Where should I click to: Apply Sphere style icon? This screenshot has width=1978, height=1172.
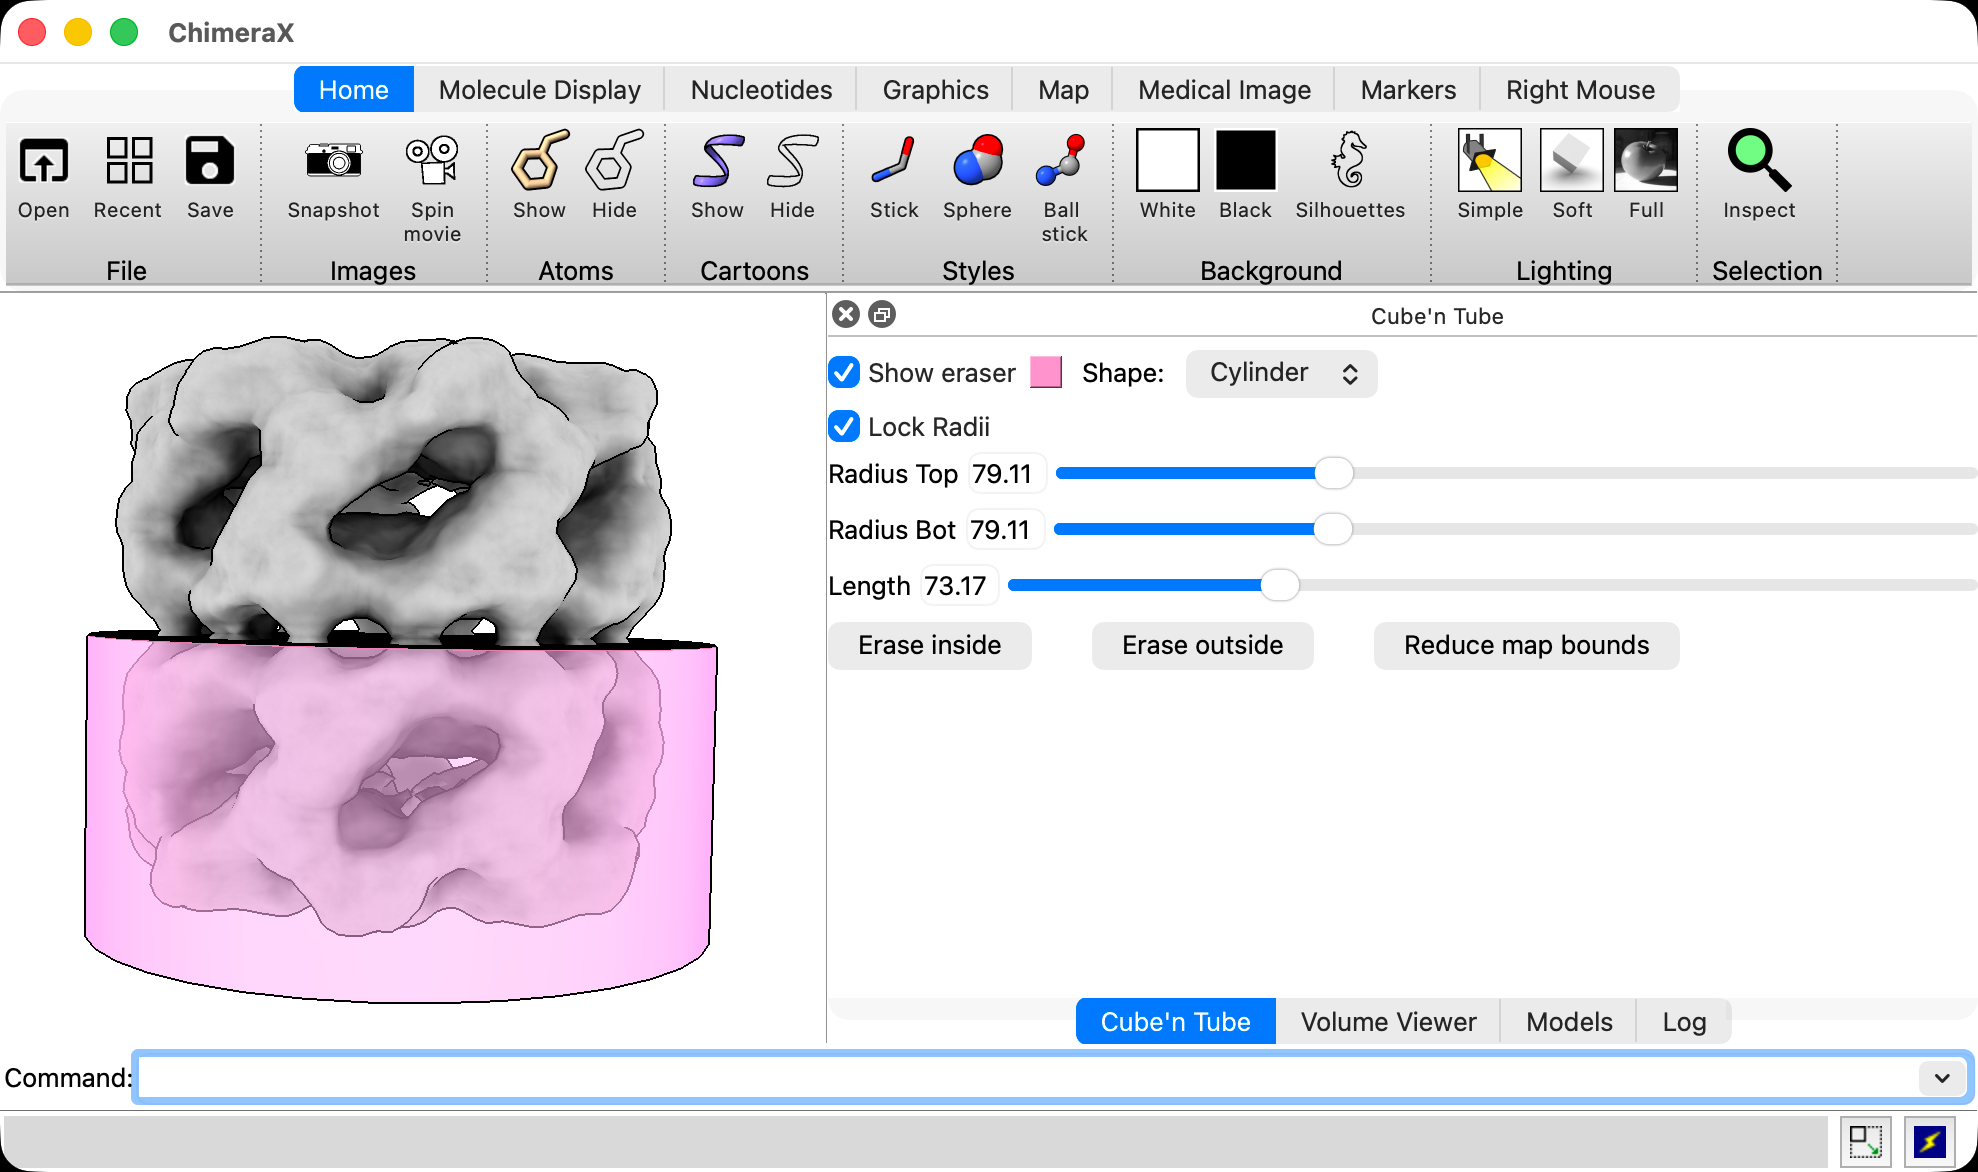[x=977, y=160]
